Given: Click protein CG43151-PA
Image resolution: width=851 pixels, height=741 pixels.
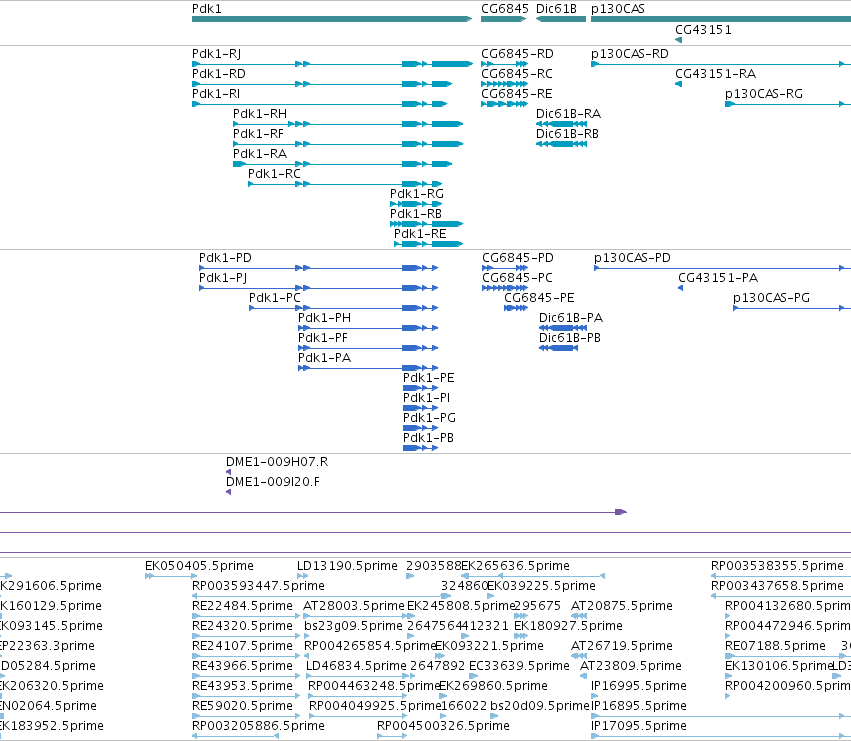Looking at the screenshot, I should [681, 288].
